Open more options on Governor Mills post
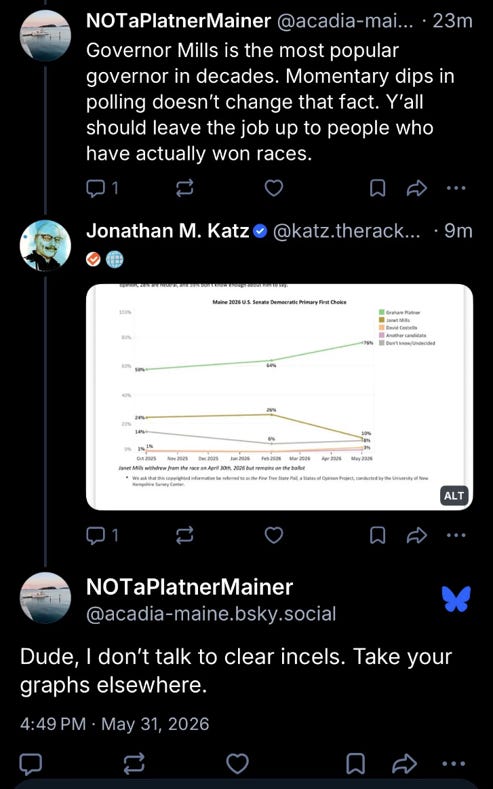 [x=456, y=189]
